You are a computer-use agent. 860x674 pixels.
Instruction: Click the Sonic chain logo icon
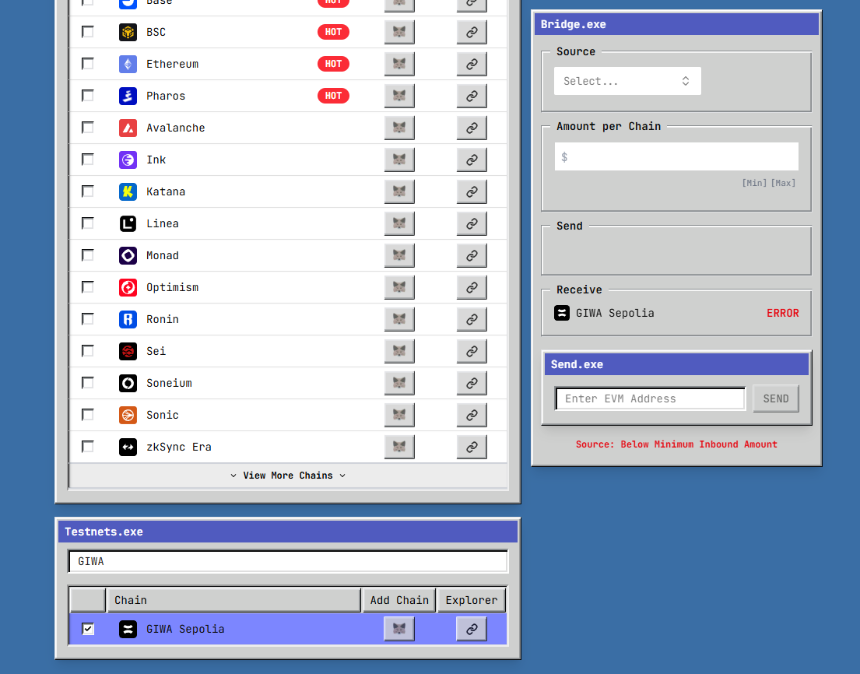128,415
